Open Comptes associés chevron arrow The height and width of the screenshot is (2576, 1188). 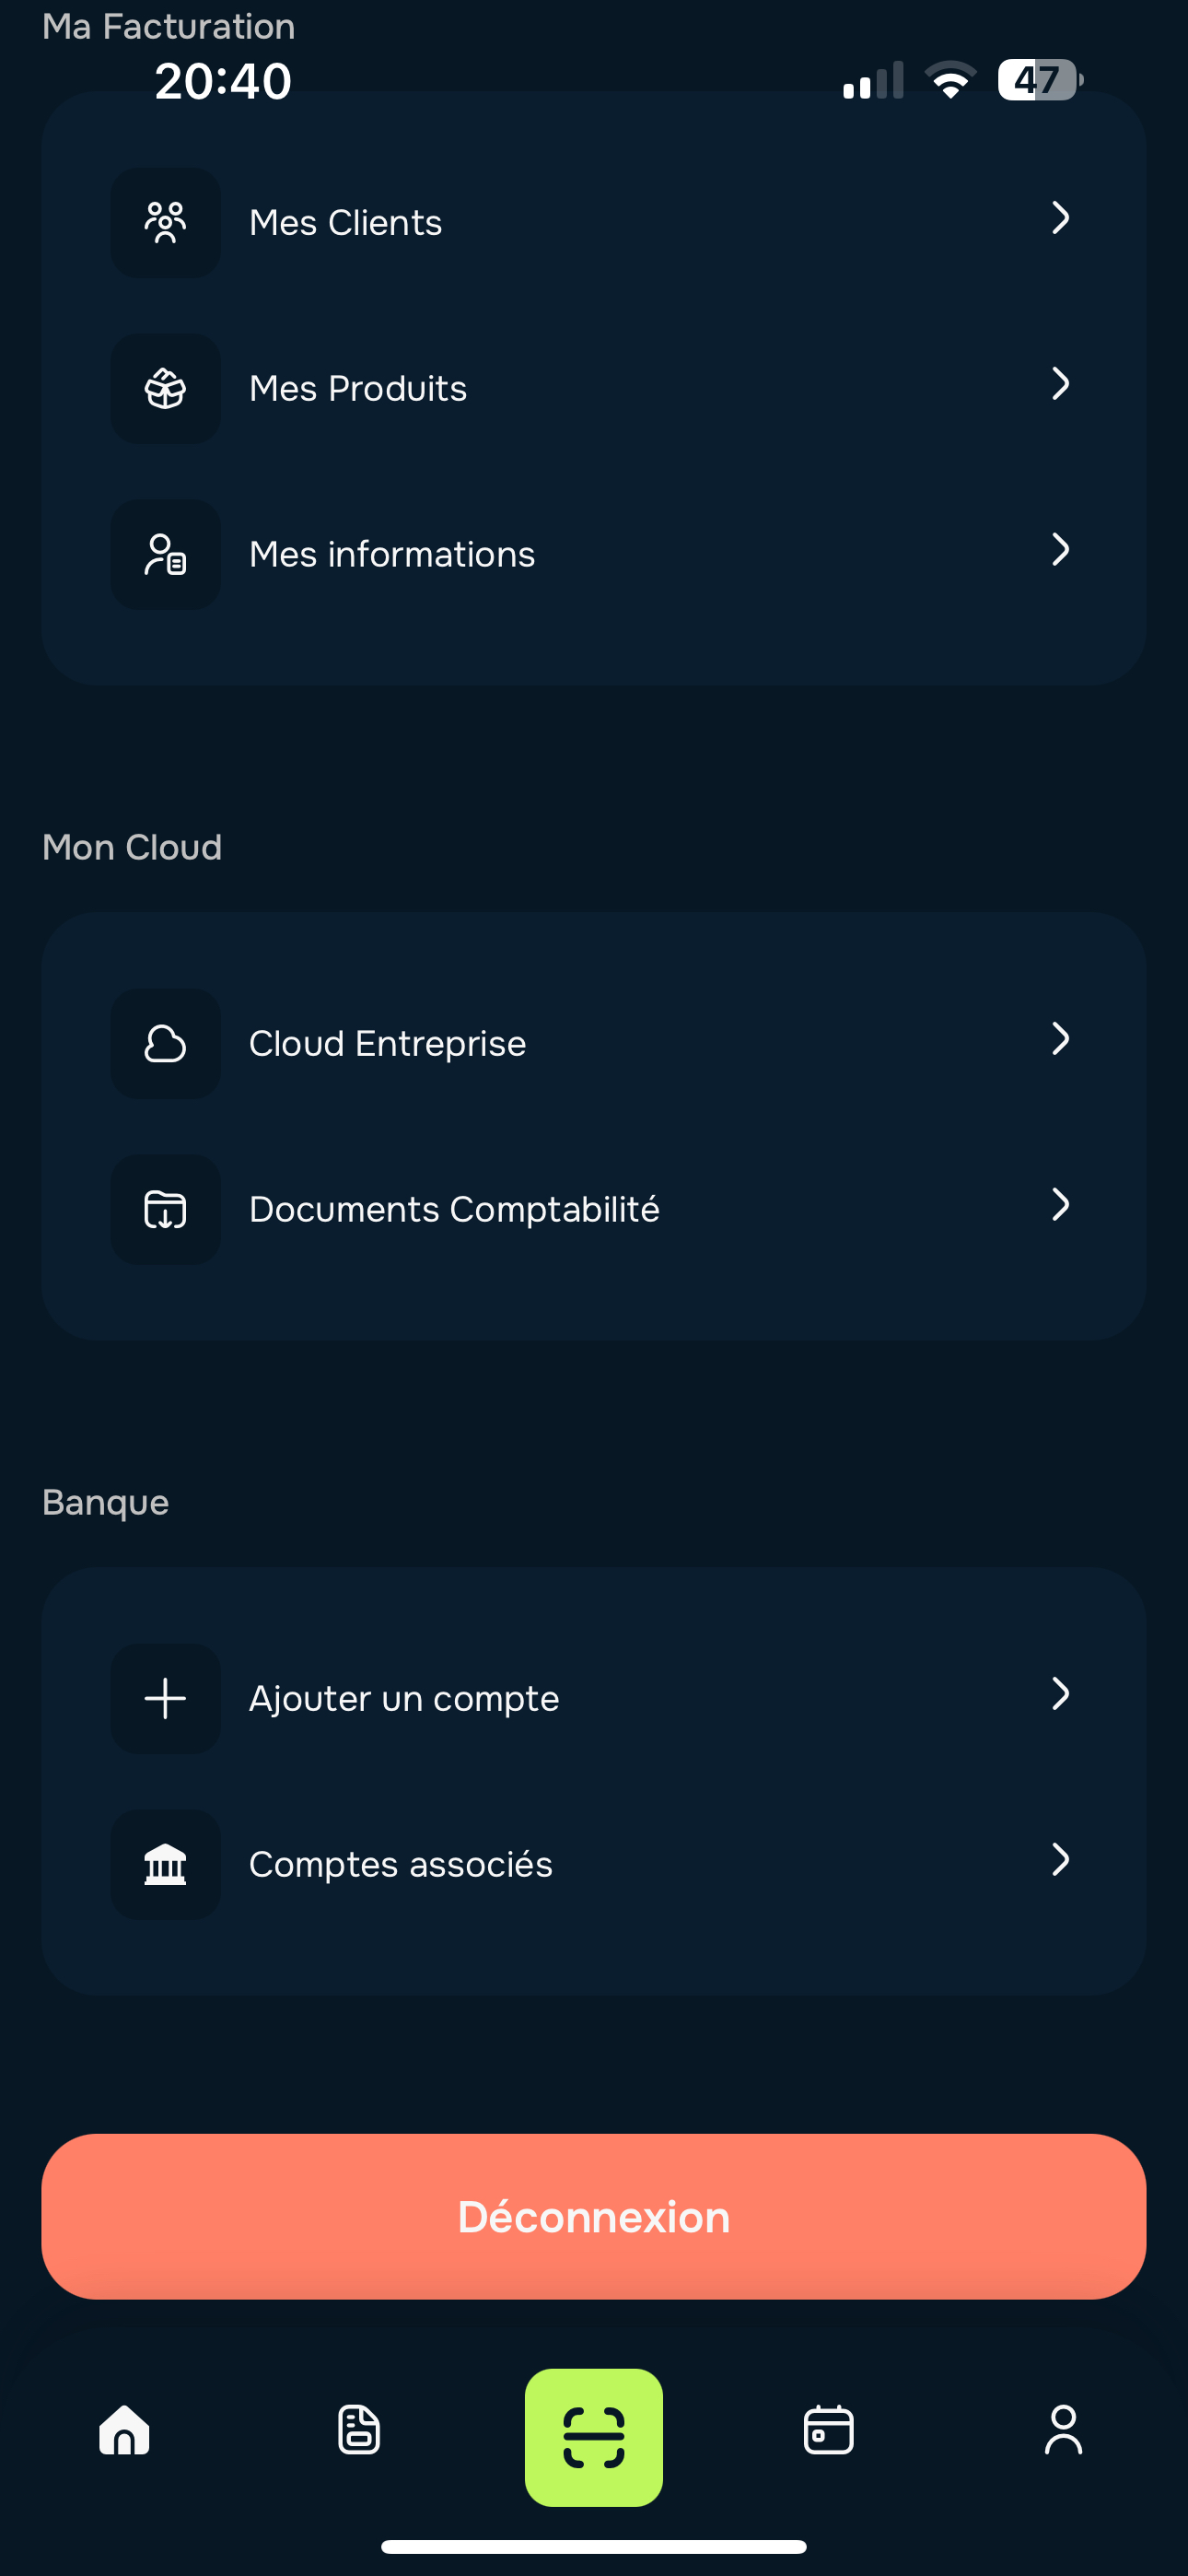[x=1060, y=1860]
